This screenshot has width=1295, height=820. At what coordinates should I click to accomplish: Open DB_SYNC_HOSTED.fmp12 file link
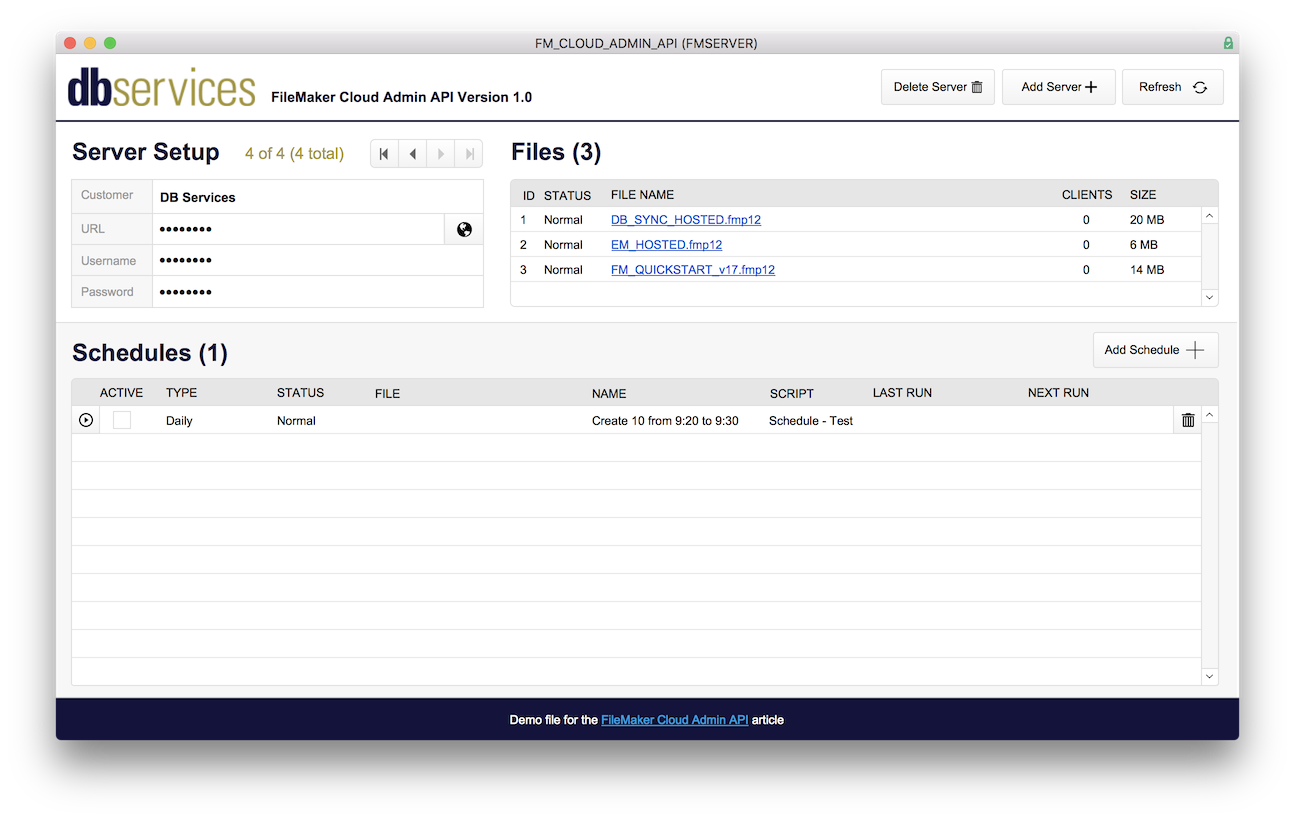(686, 219)
